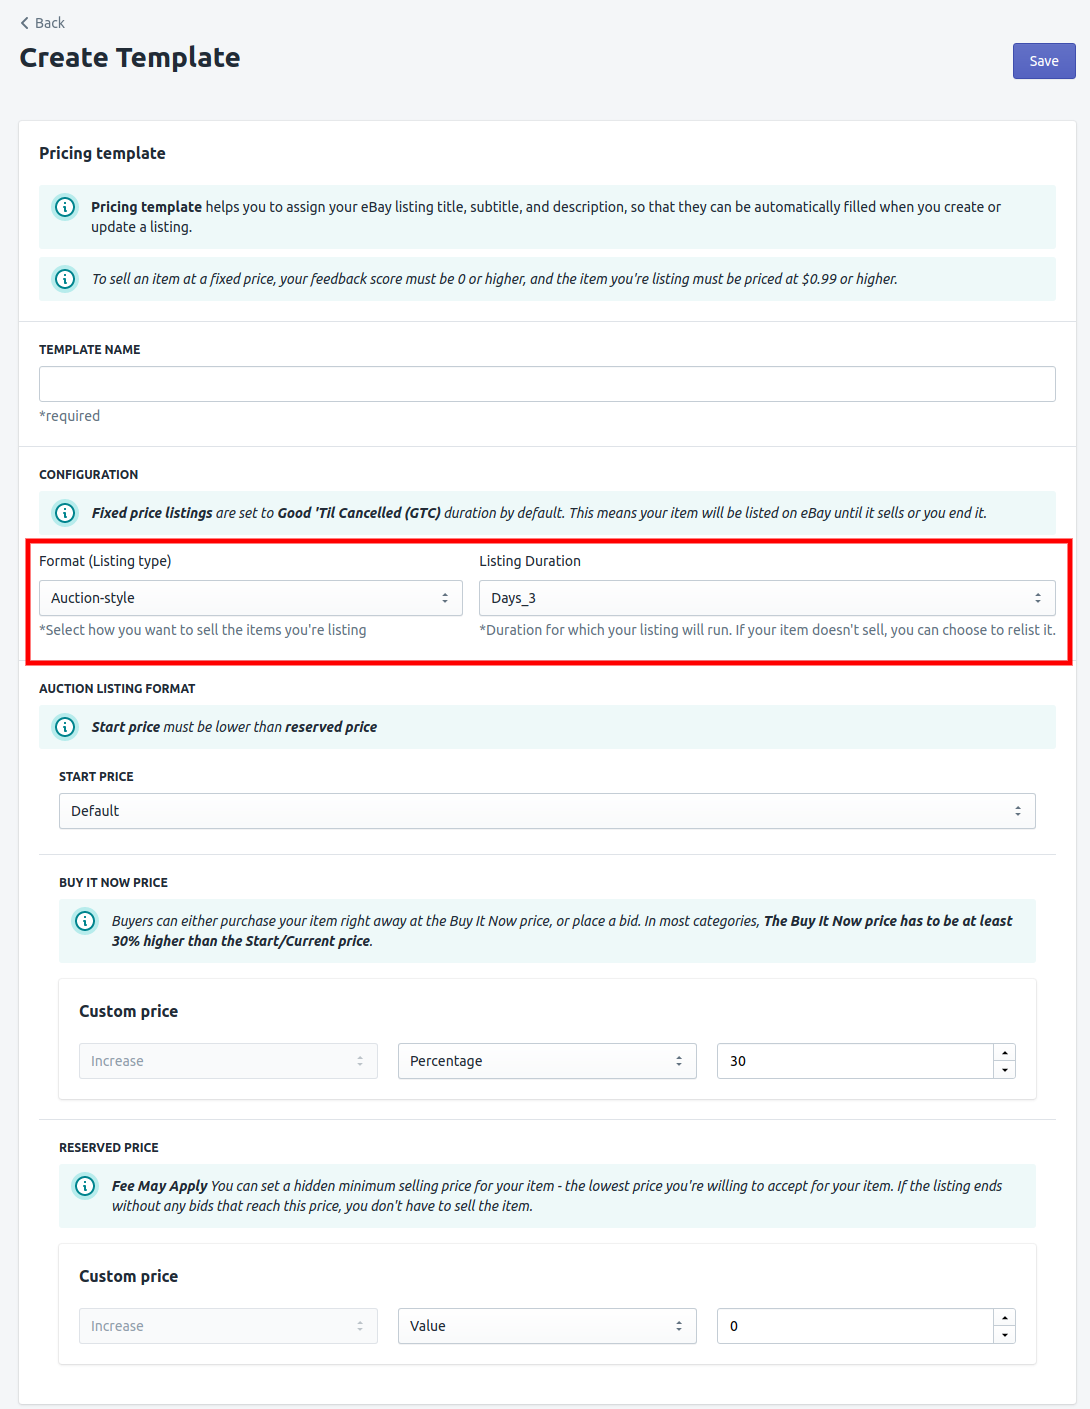Decrease Buy It Now price stepper value
Image resolution: width=1090 pixels, height=1409 pixels.
tap(1005, 1070)
